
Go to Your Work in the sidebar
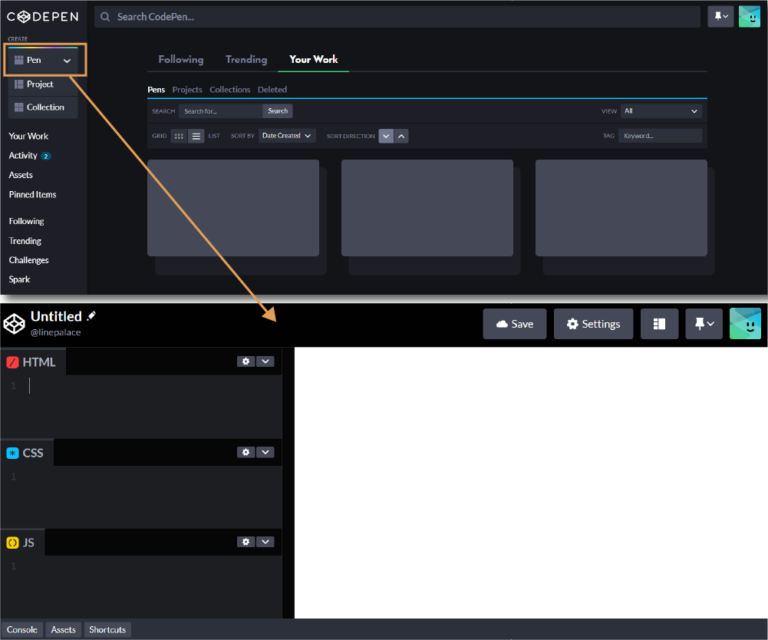pos(28,136)
